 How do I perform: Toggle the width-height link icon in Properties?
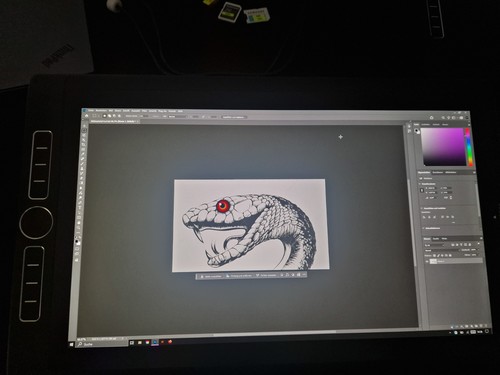422,190
